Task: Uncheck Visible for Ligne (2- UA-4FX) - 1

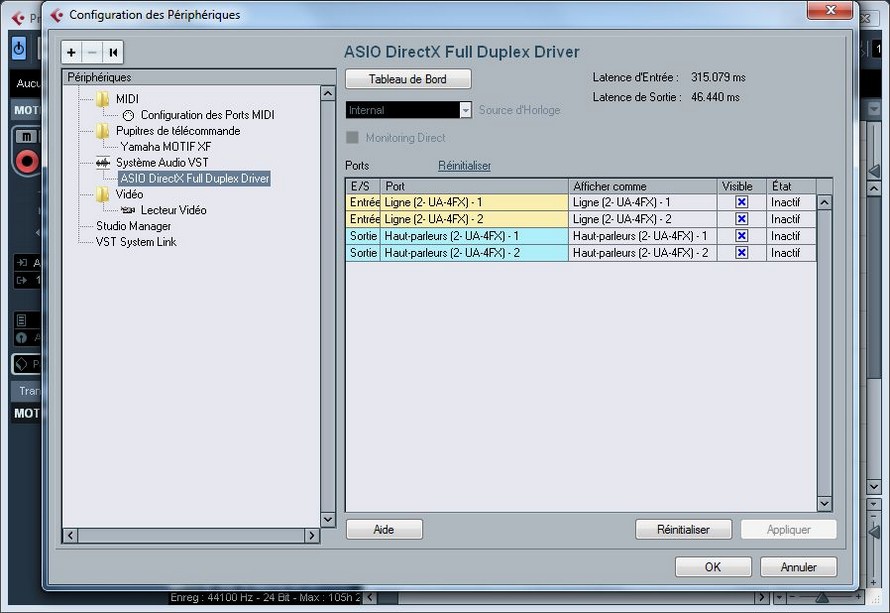Action: click(x=741, y=202)
